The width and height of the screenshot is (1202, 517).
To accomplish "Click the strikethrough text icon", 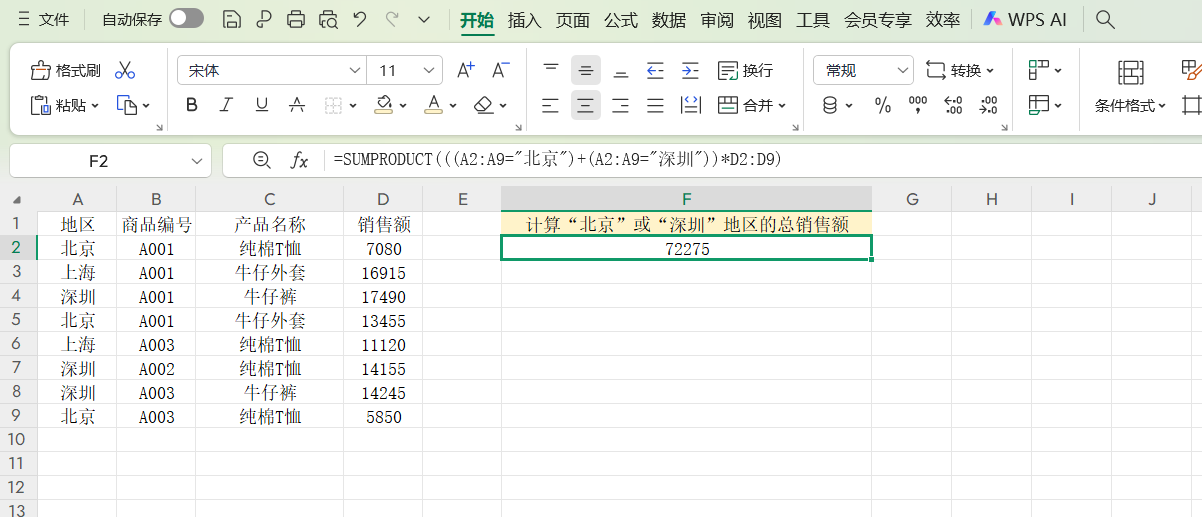I will tap(296, 105).
